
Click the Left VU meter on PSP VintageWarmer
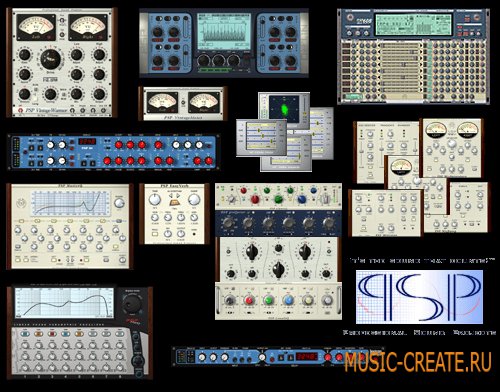point(36,27)
